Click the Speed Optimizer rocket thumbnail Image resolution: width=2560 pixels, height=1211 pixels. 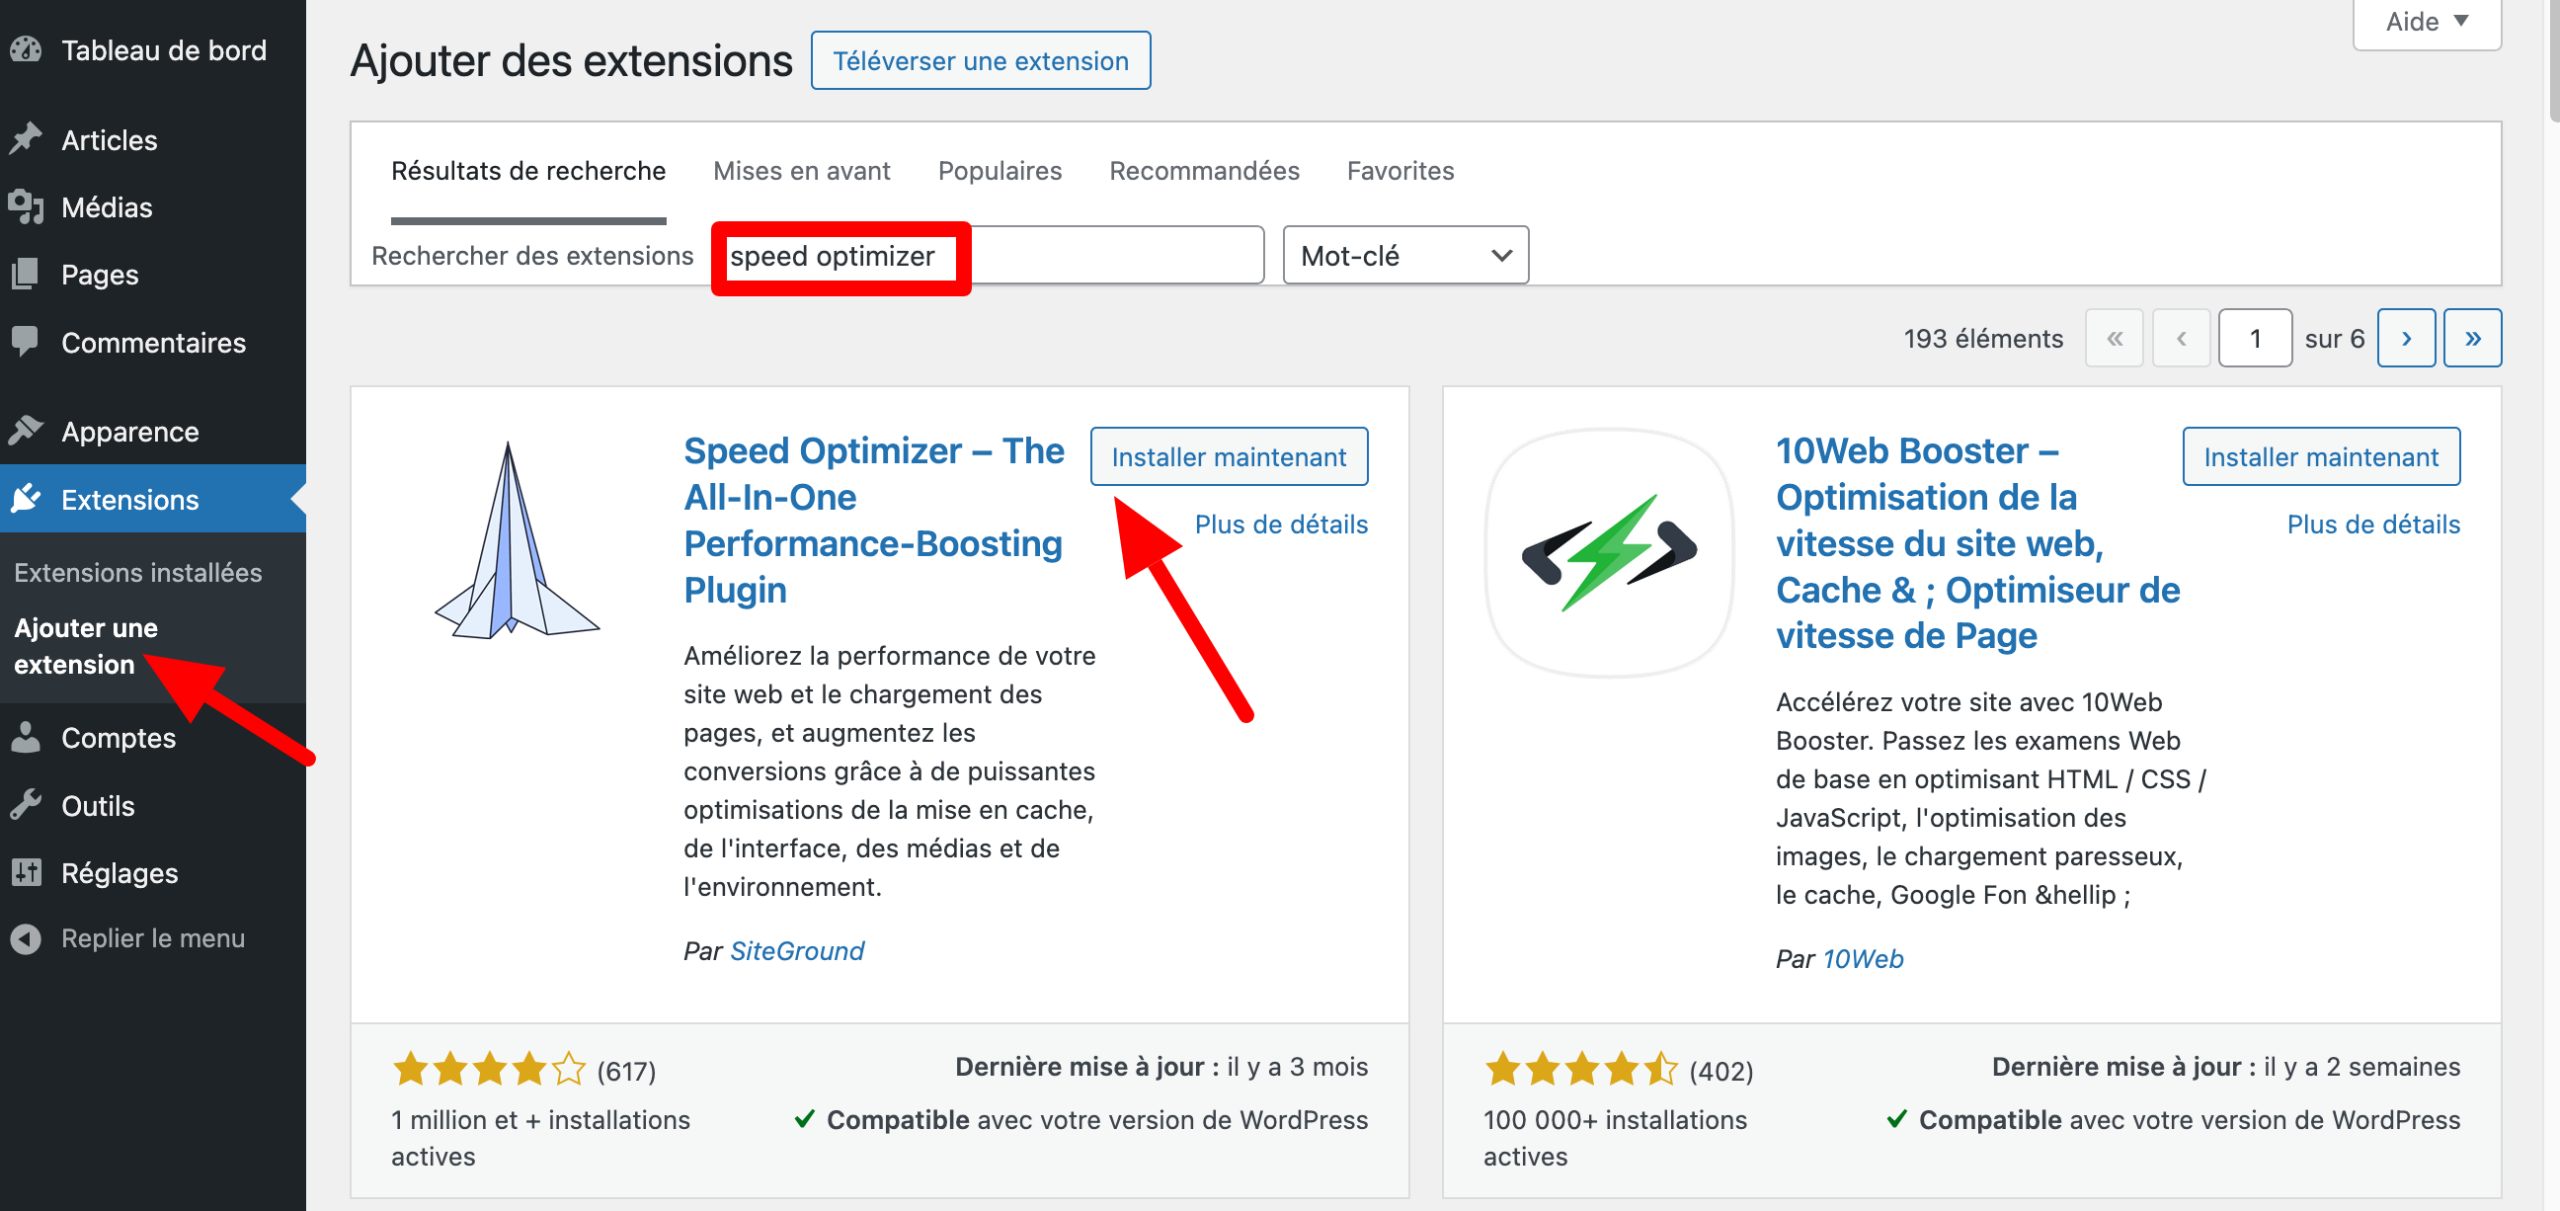pyautogui.click(x=516, y=540)
